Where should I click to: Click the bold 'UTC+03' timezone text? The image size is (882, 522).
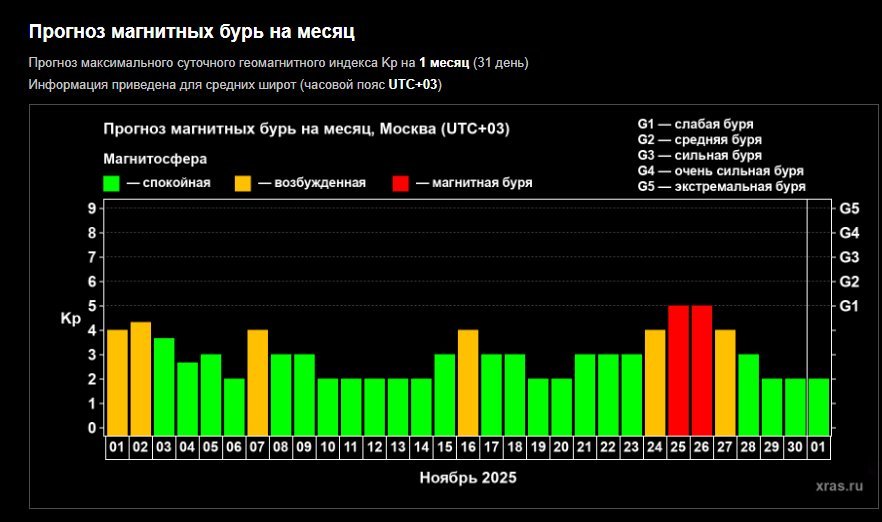tap(415, 84)
